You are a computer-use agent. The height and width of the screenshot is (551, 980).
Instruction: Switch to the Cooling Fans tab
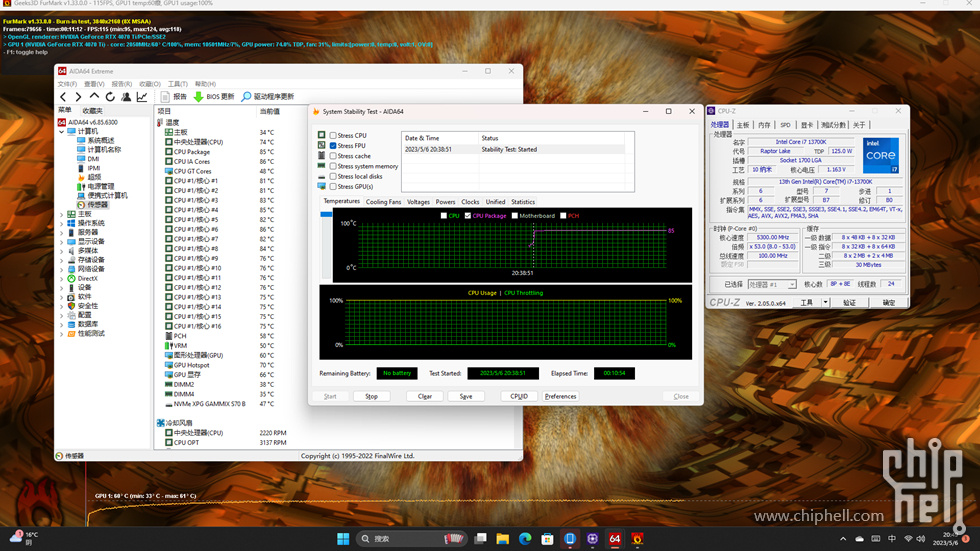click(383, 202)
